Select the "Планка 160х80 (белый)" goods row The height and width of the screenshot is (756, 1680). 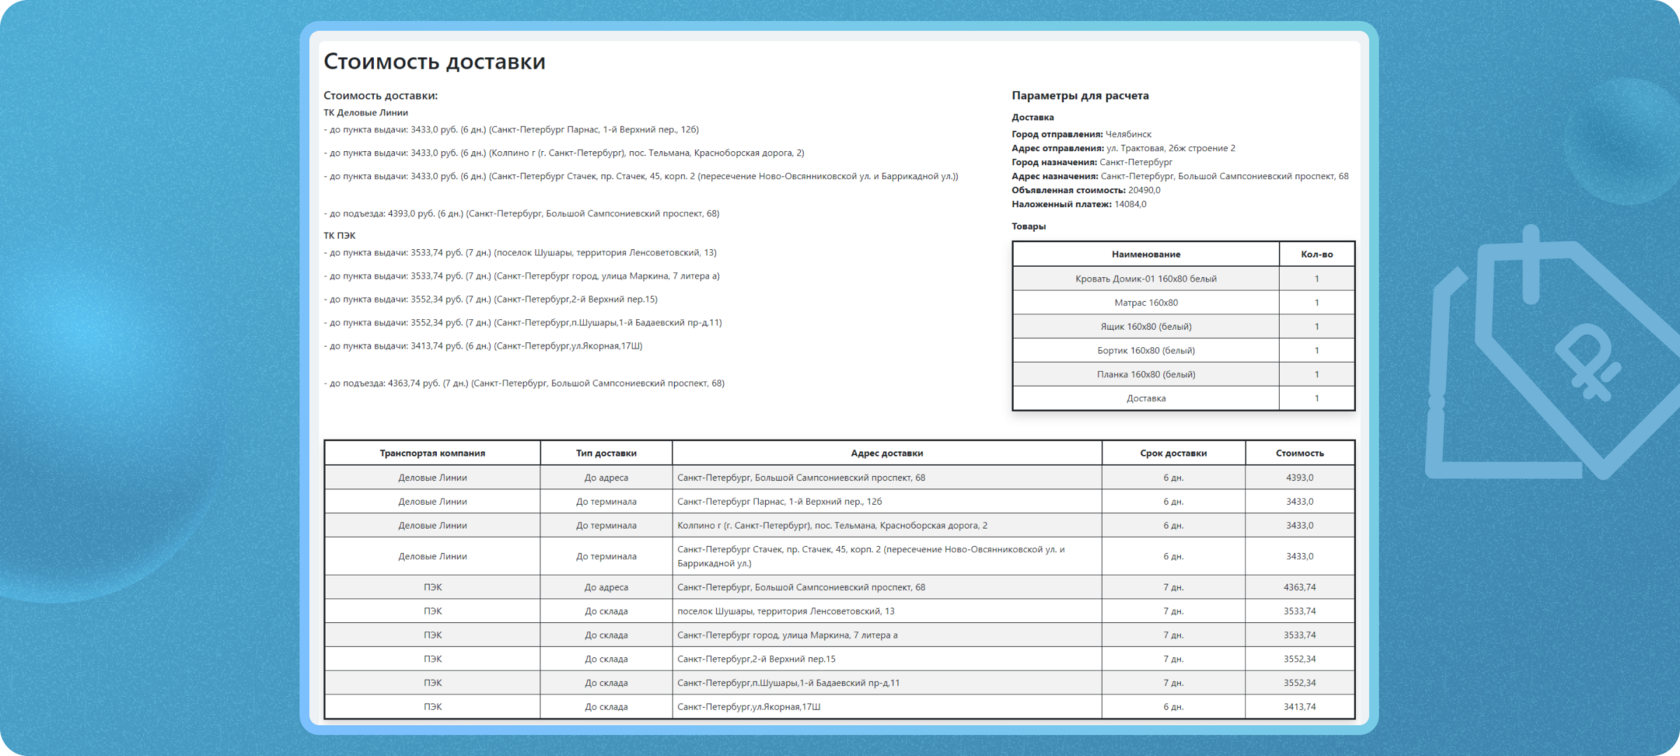(1184, 375)
